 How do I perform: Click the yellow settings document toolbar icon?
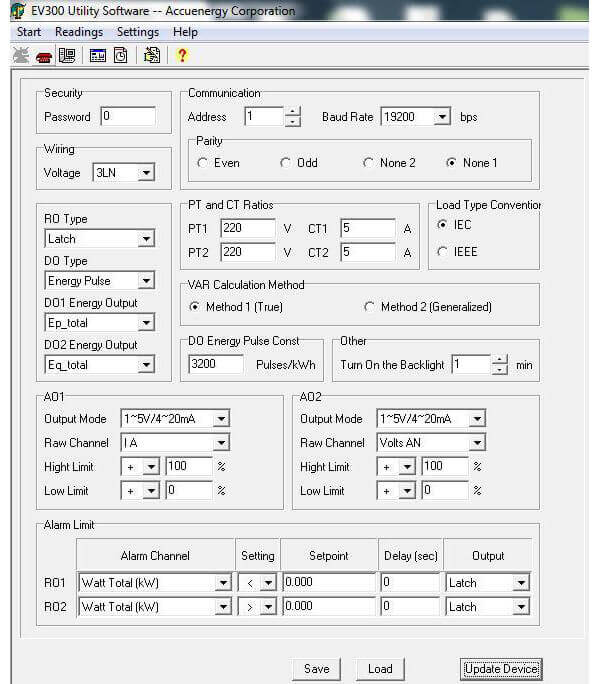[x=152, y=56]
